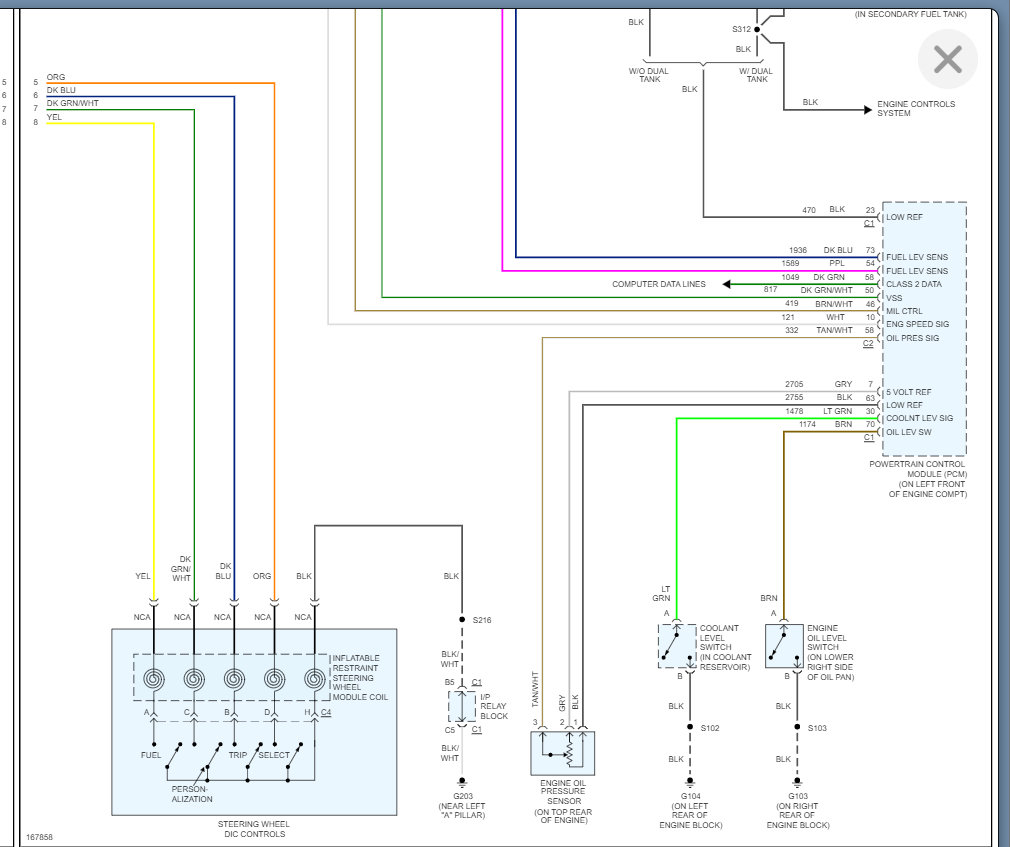Close the wiring diagram with the X button
This screenshot has height=847, width=1010.
tap(948, 59)
